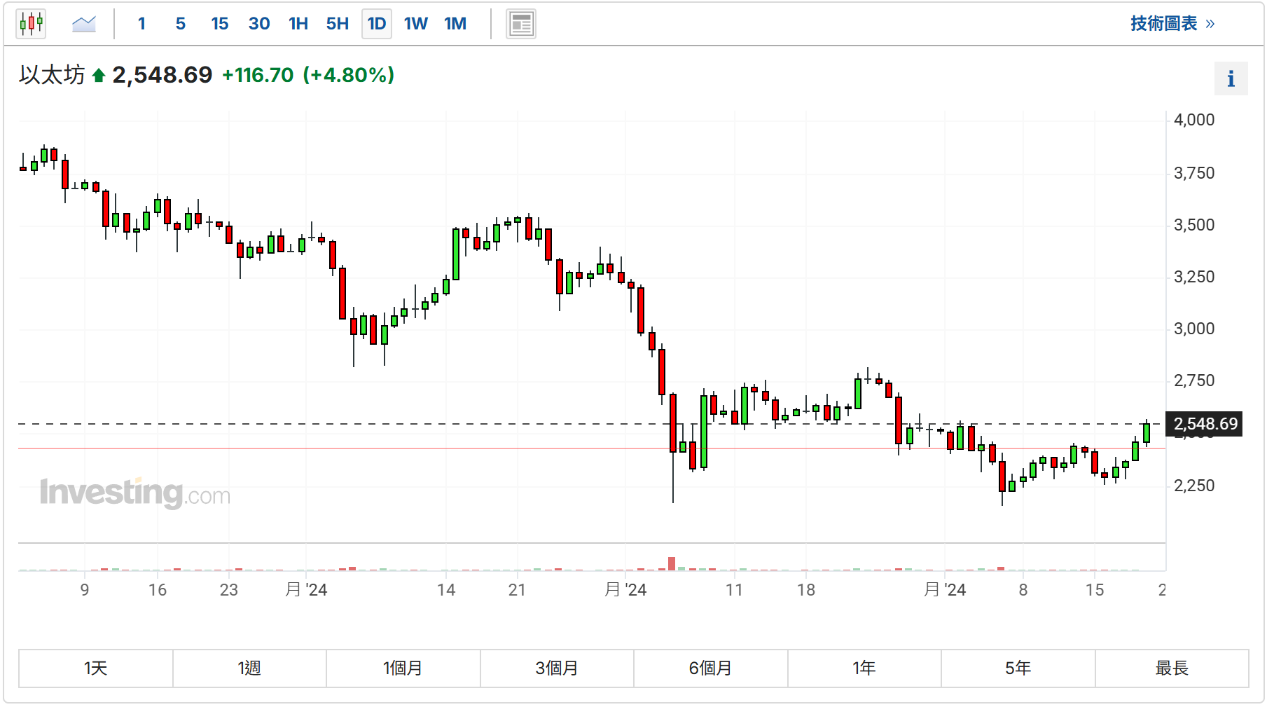The width and height of the screenshot is (1267, 707).
Task: Select the 1D interval button
Action: click(x=376, y=23)
